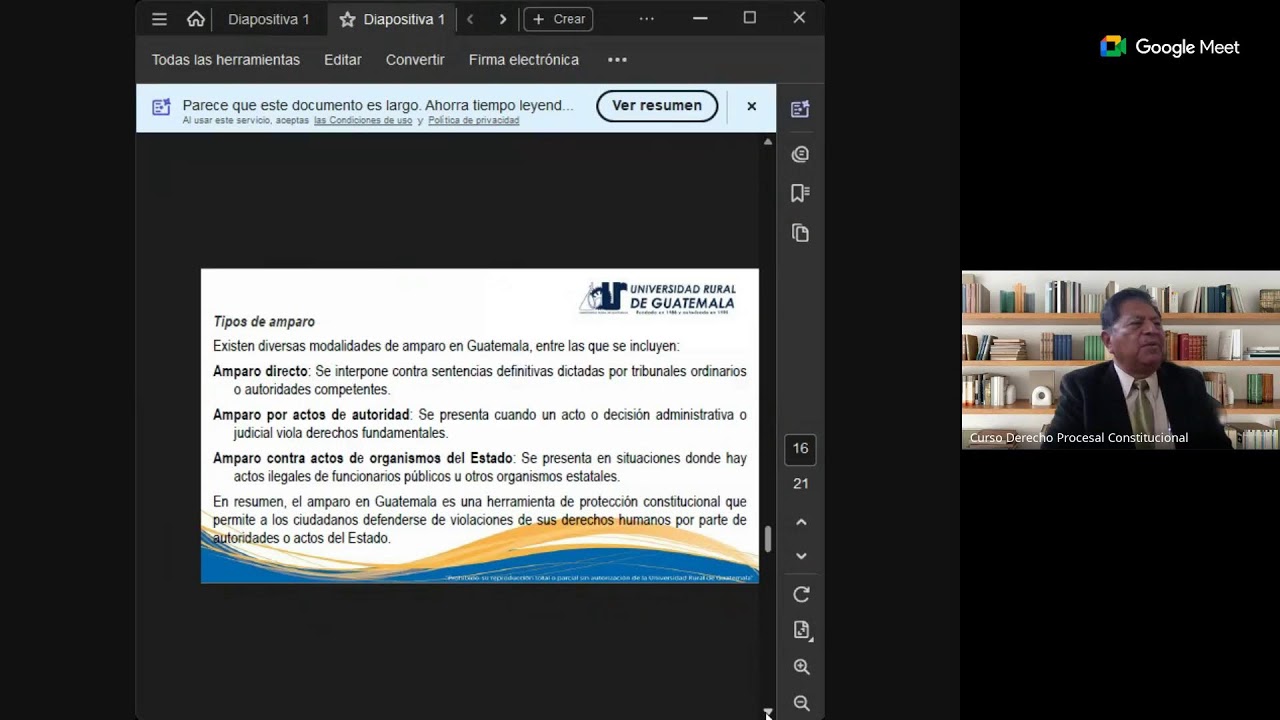Open Firma electrónica menu
Screen dimensions: 1280x720
pyautogui.click(x=524, y=60)
